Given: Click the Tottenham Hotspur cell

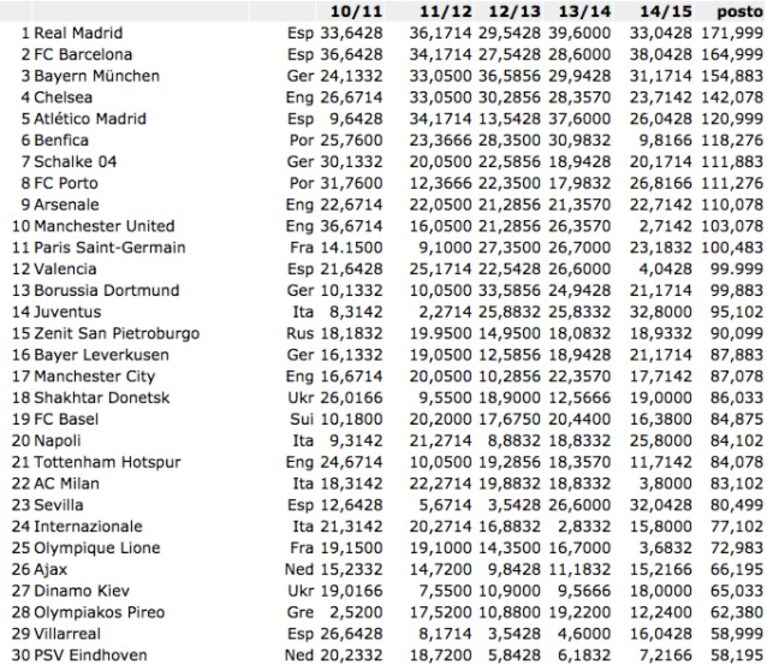Looking at the screenshot, I should click(x=107, y=462).
